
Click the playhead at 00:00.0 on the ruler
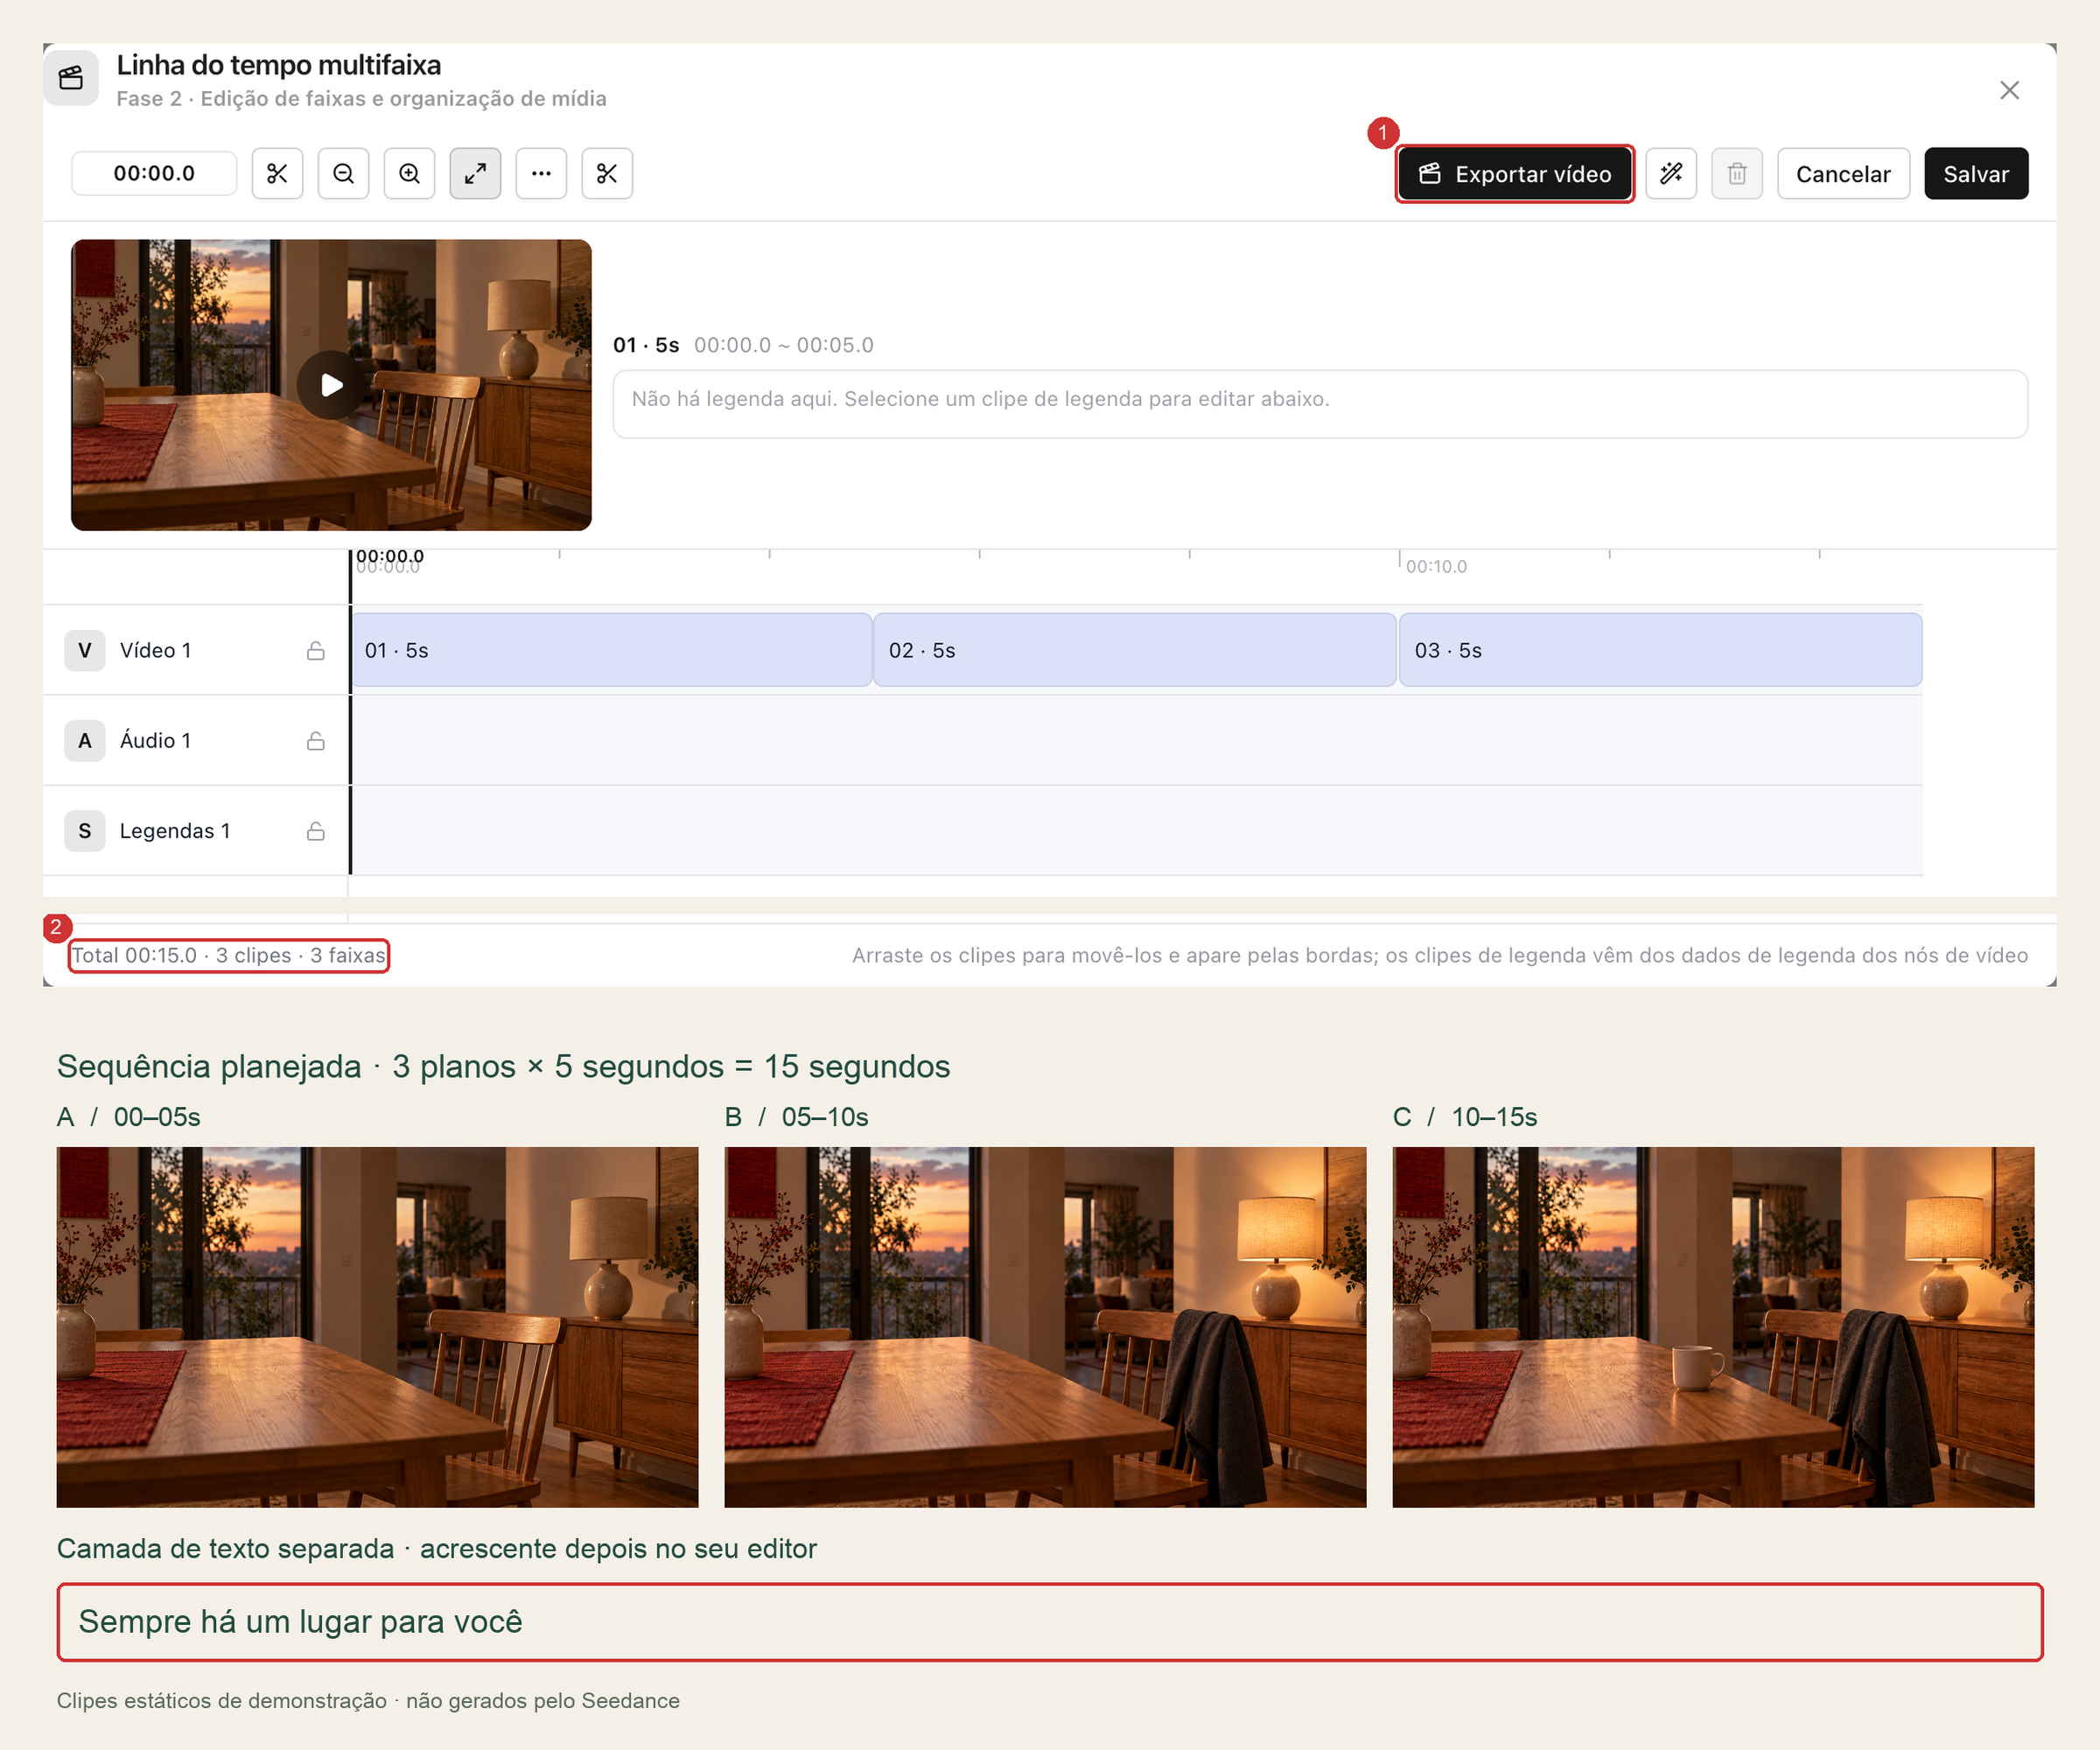(x=351, y=575)
